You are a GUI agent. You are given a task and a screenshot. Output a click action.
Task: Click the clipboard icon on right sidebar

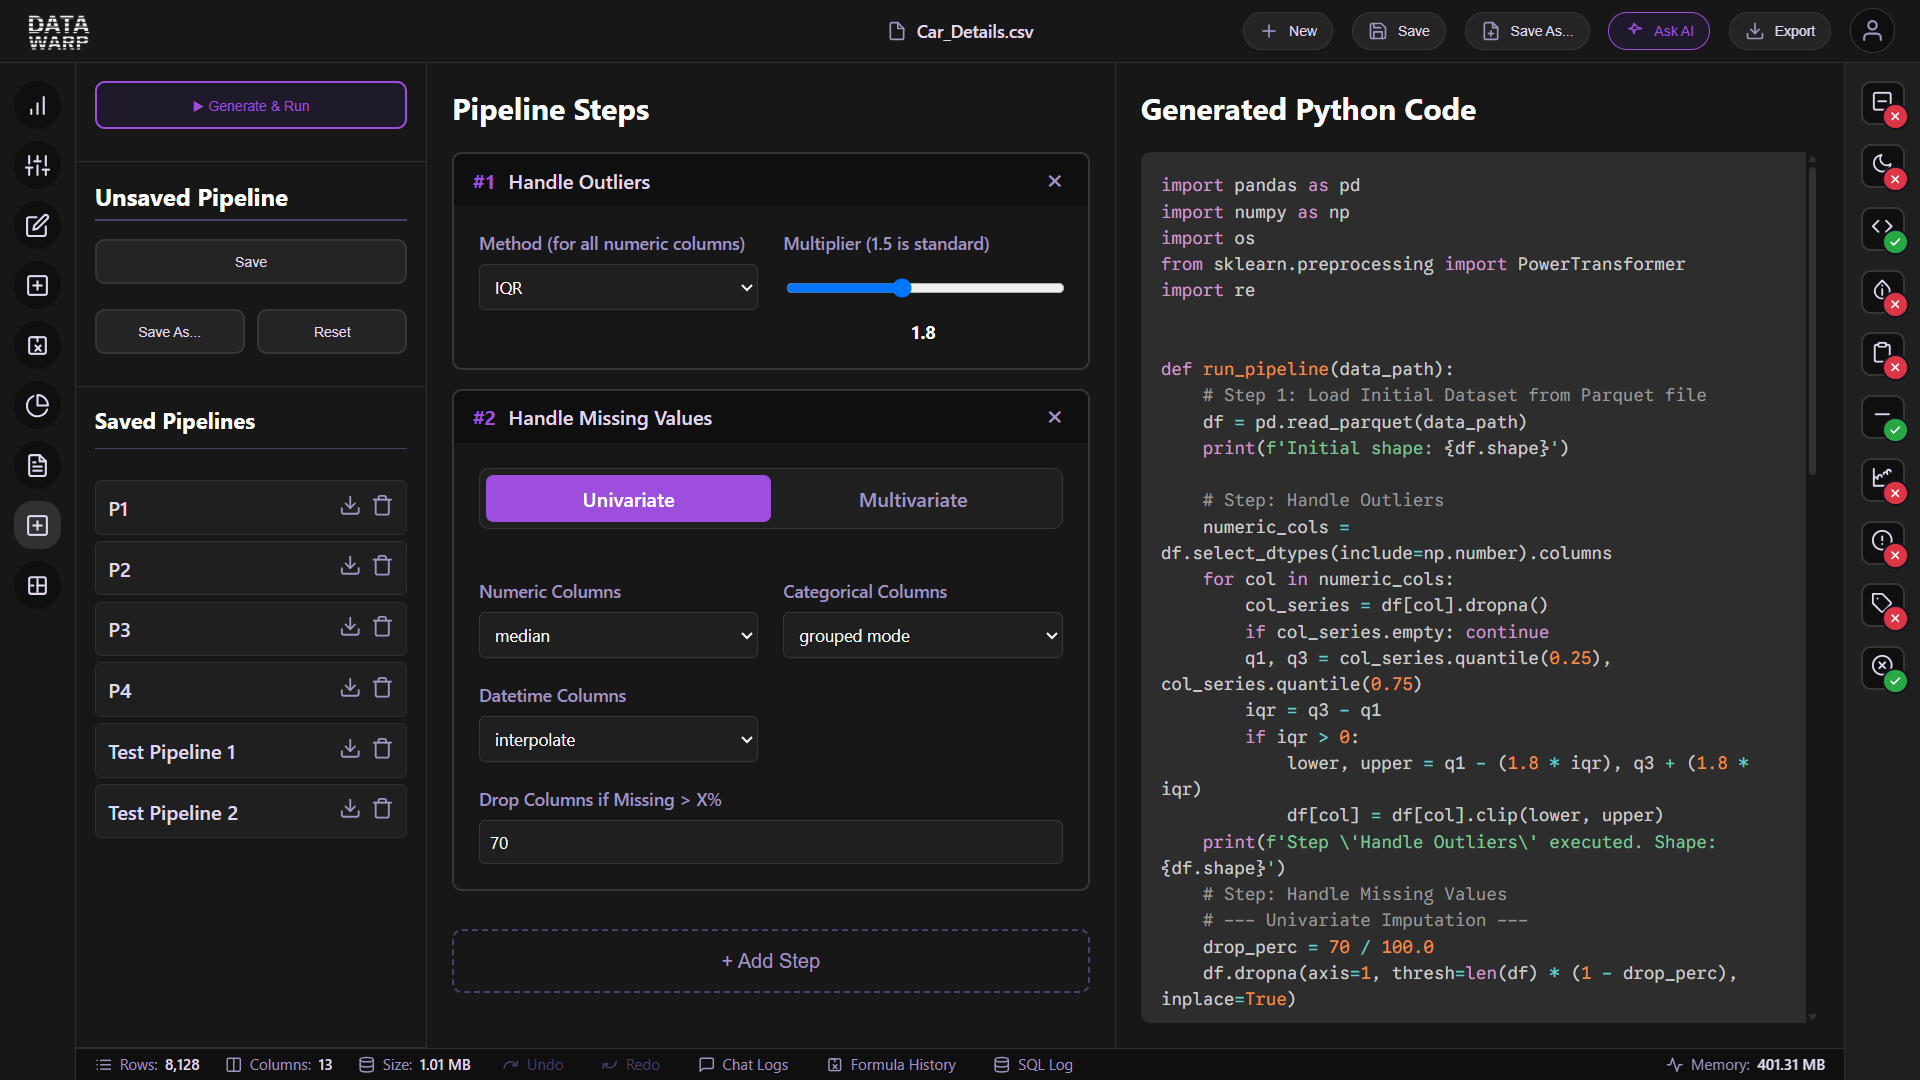point(1882,354)
